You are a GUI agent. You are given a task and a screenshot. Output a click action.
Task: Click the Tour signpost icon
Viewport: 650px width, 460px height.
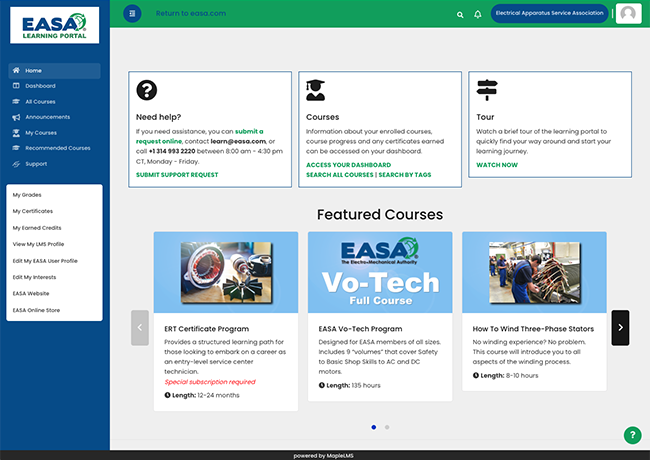[x=486, y=90]
